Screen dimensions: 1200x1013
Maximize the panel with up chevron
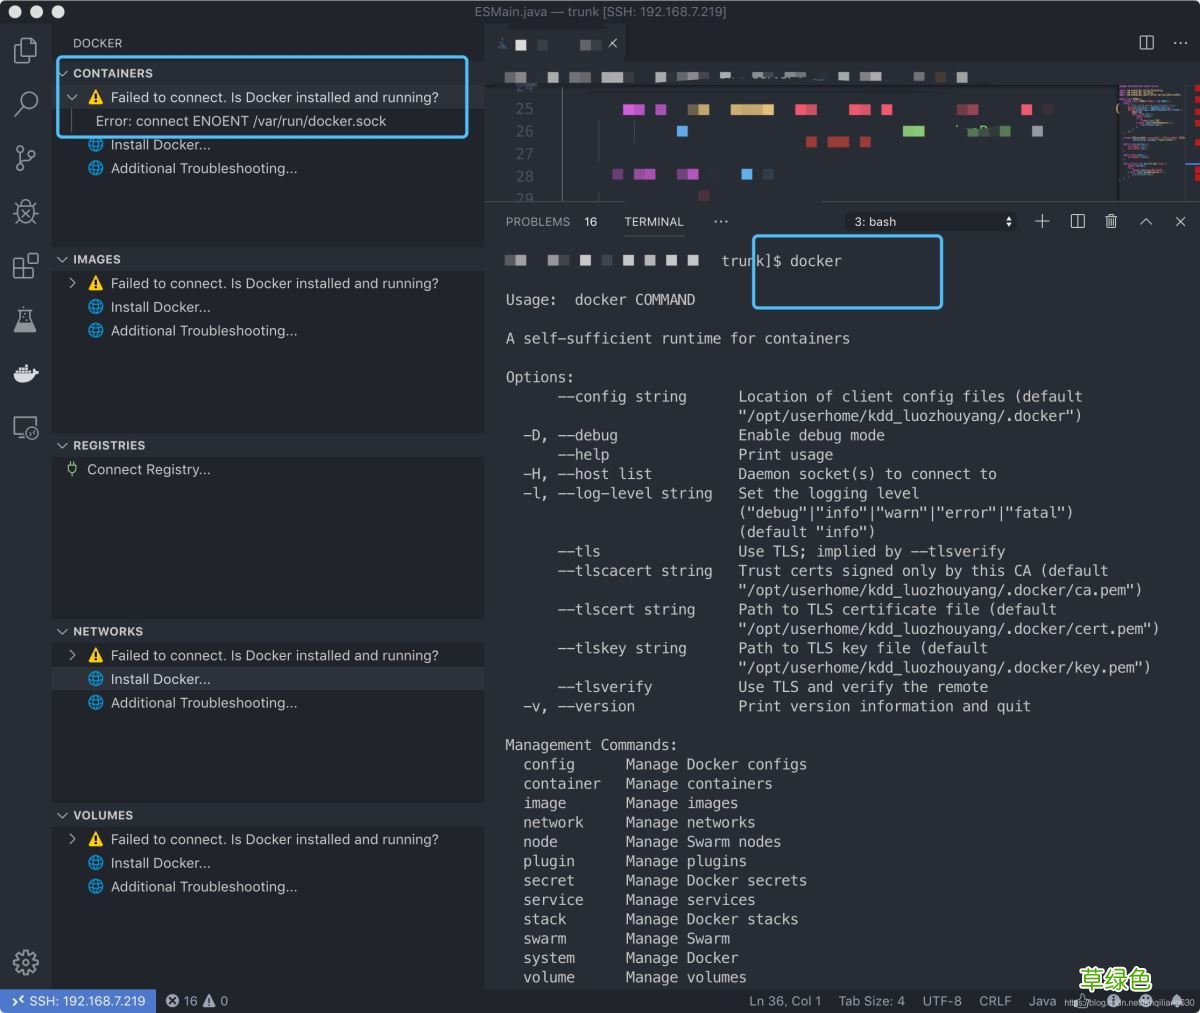click(1146, 221)
